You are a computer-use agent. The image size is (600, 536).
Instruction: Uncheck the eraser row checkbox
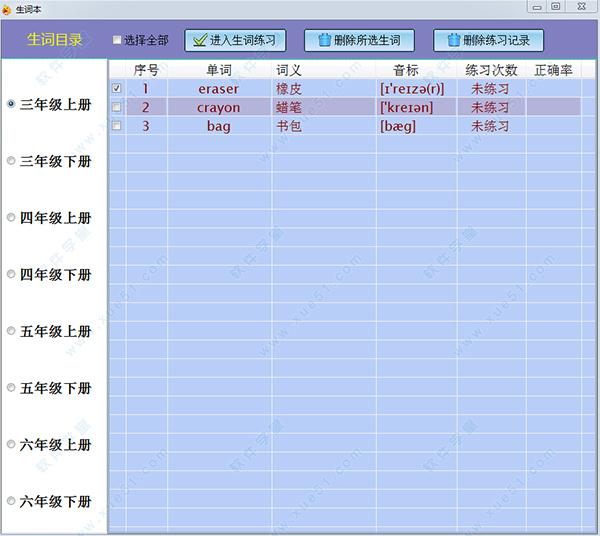pyautogui.click(x=117, y=88)
